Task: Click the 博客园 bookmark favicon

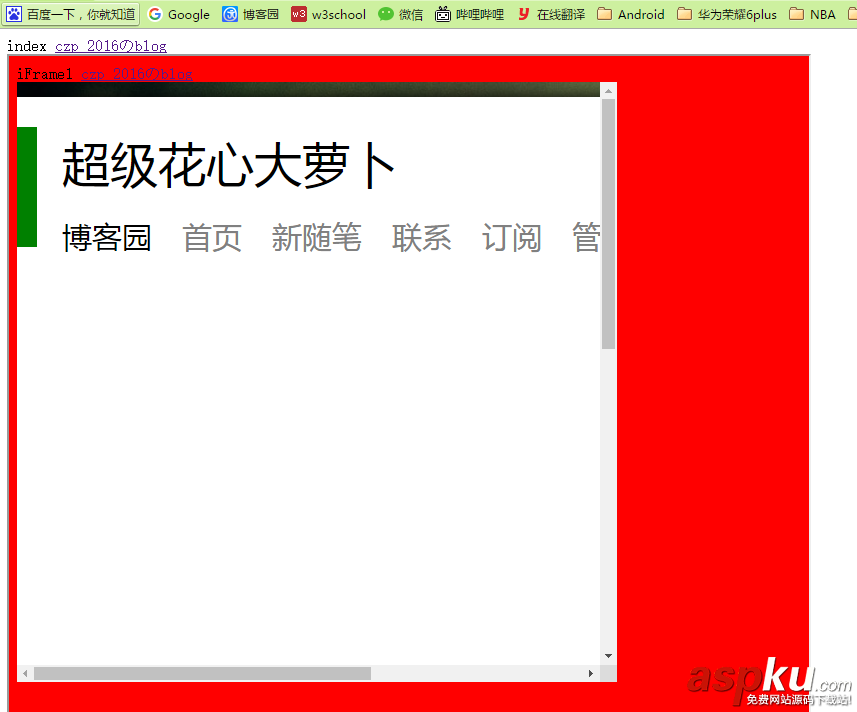Action: (228, 14)
